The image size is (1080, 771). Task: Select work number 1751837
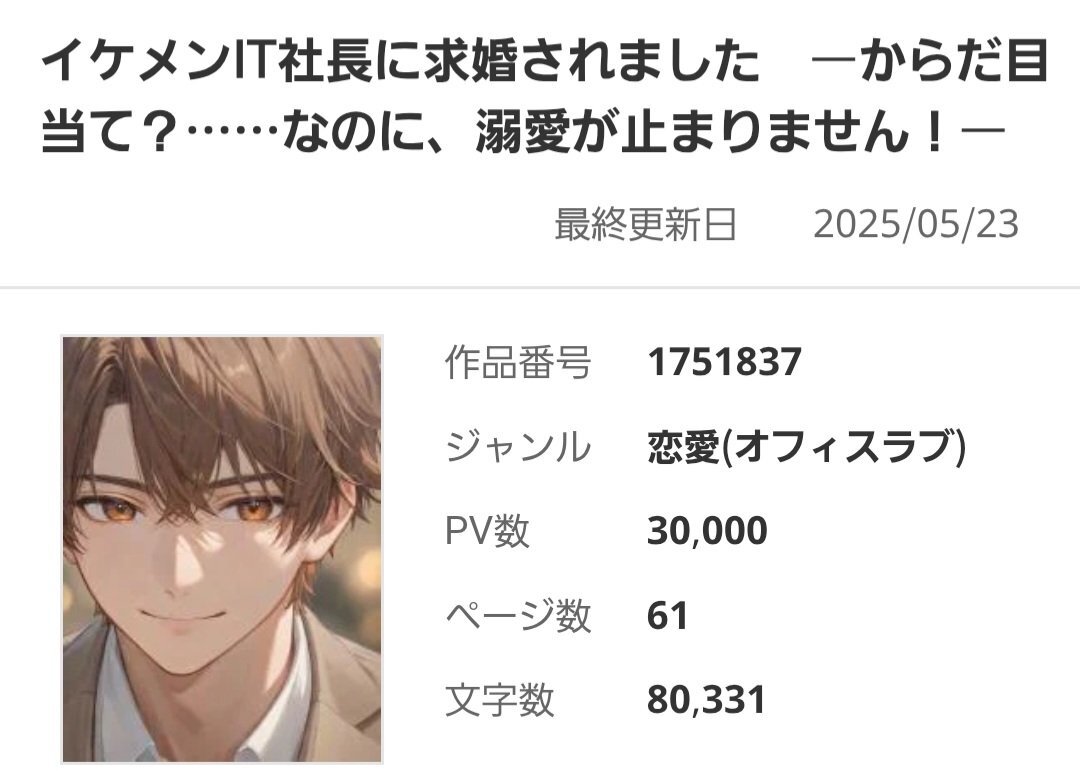pos(724,361)
